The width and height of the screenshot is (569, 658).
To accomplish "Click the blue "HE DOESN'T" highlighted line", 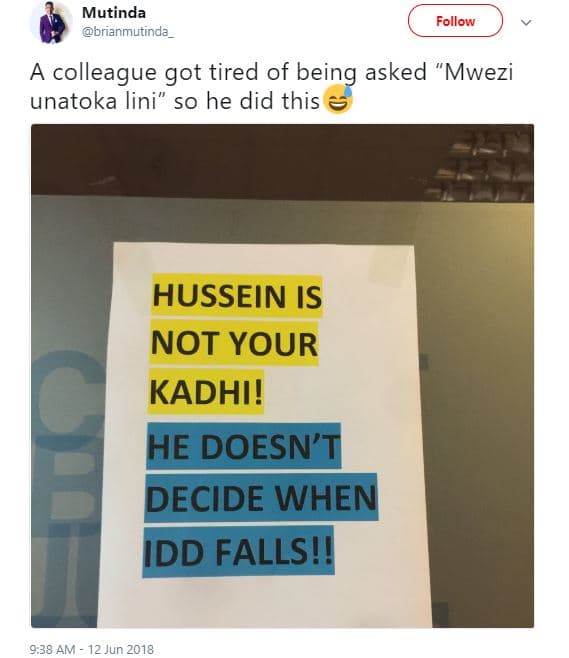I will click(x=243, y=446).
